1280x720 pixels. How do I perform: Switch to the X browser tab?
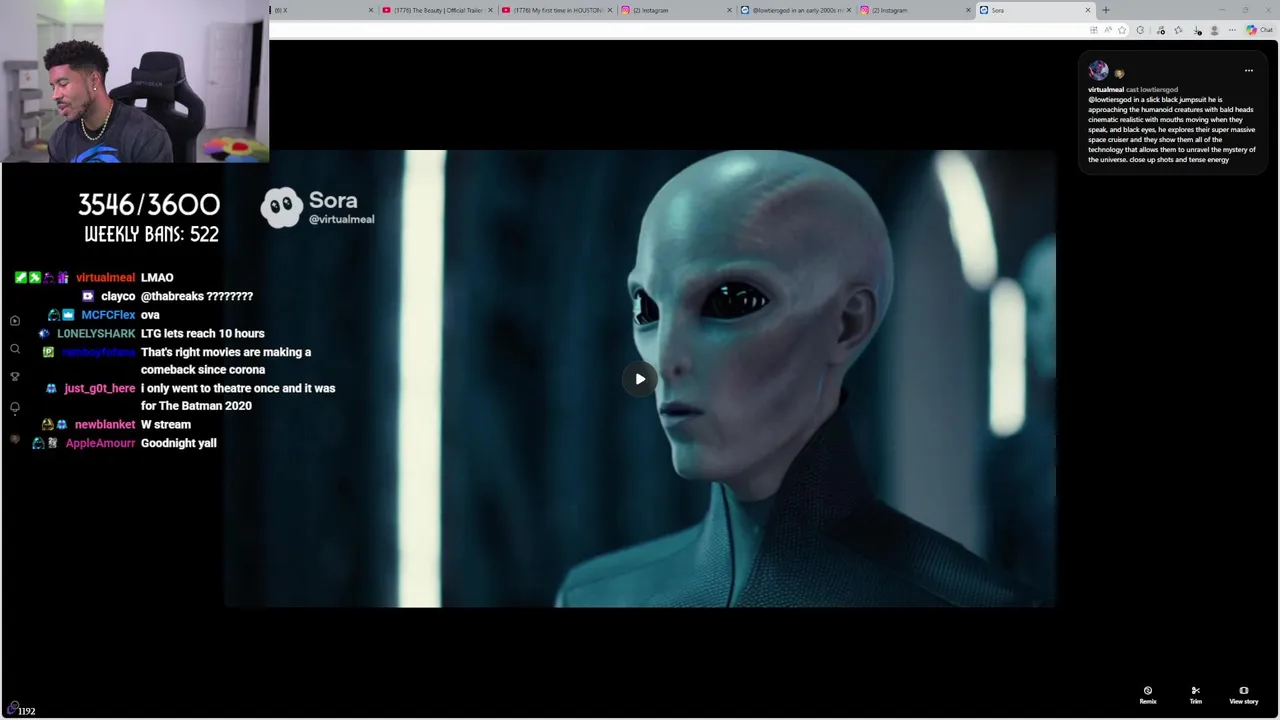320,10
